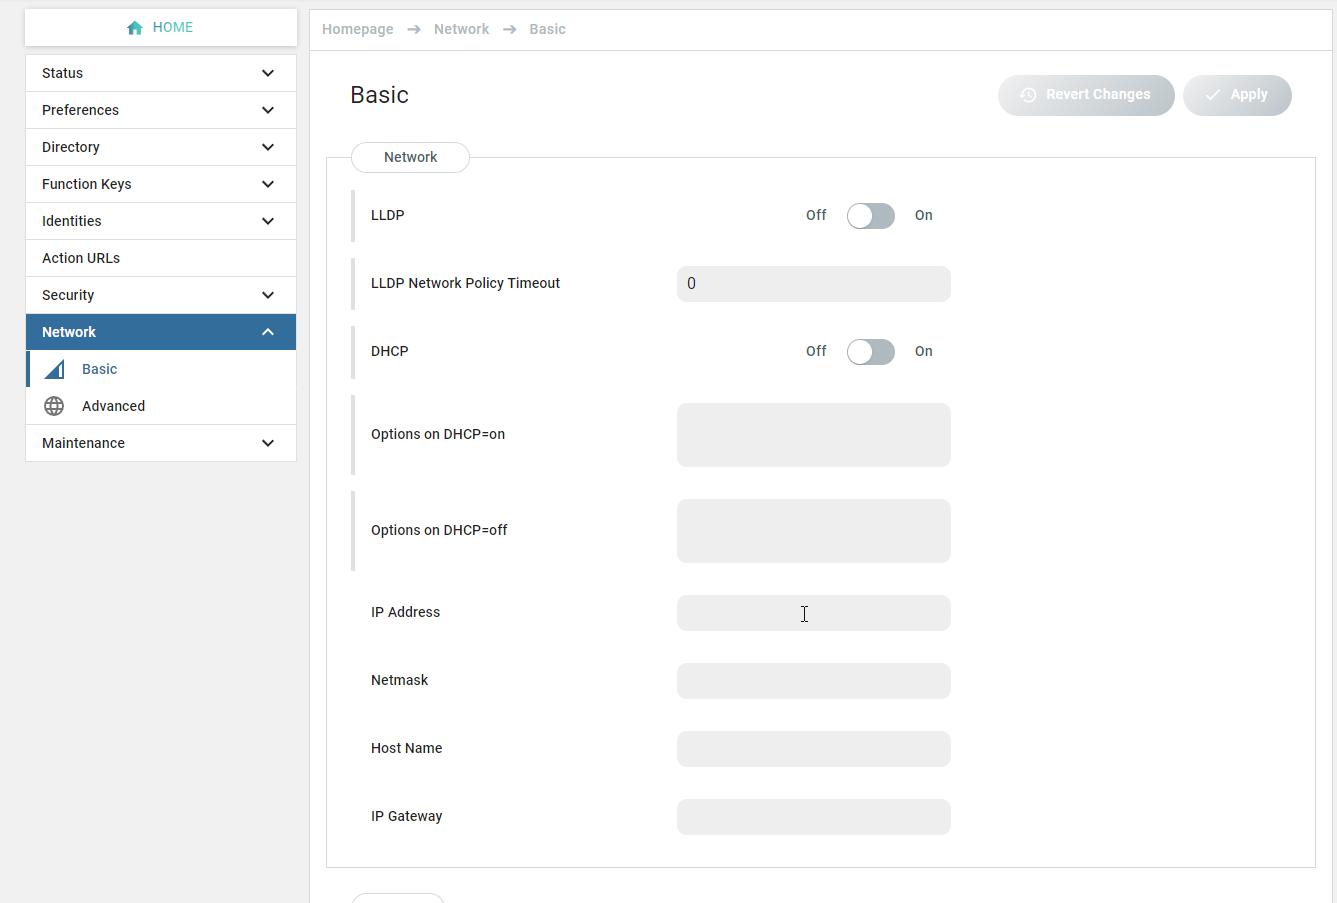1337x903 pixels.
Task: Open the Preferences menu item
Action: (x=161, y=110)
